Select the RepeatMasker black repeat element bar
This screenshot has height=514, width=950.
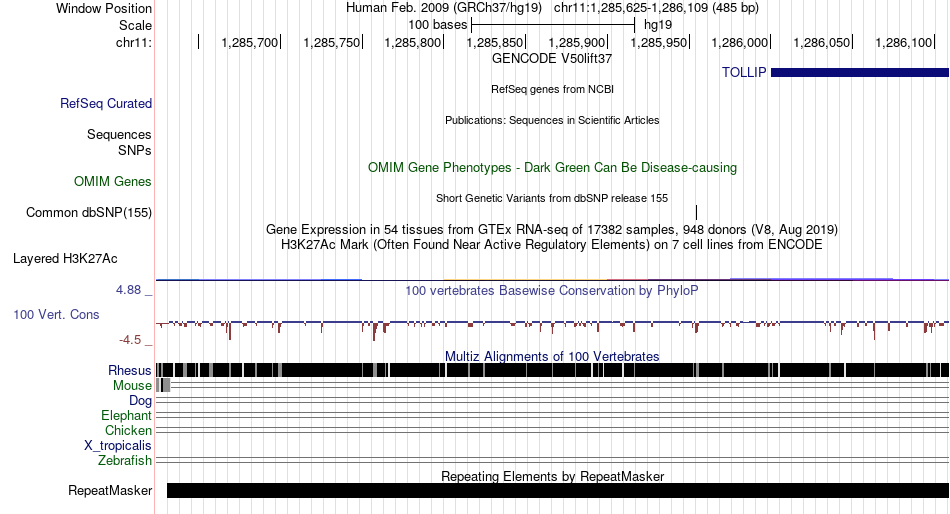[557, 490]
